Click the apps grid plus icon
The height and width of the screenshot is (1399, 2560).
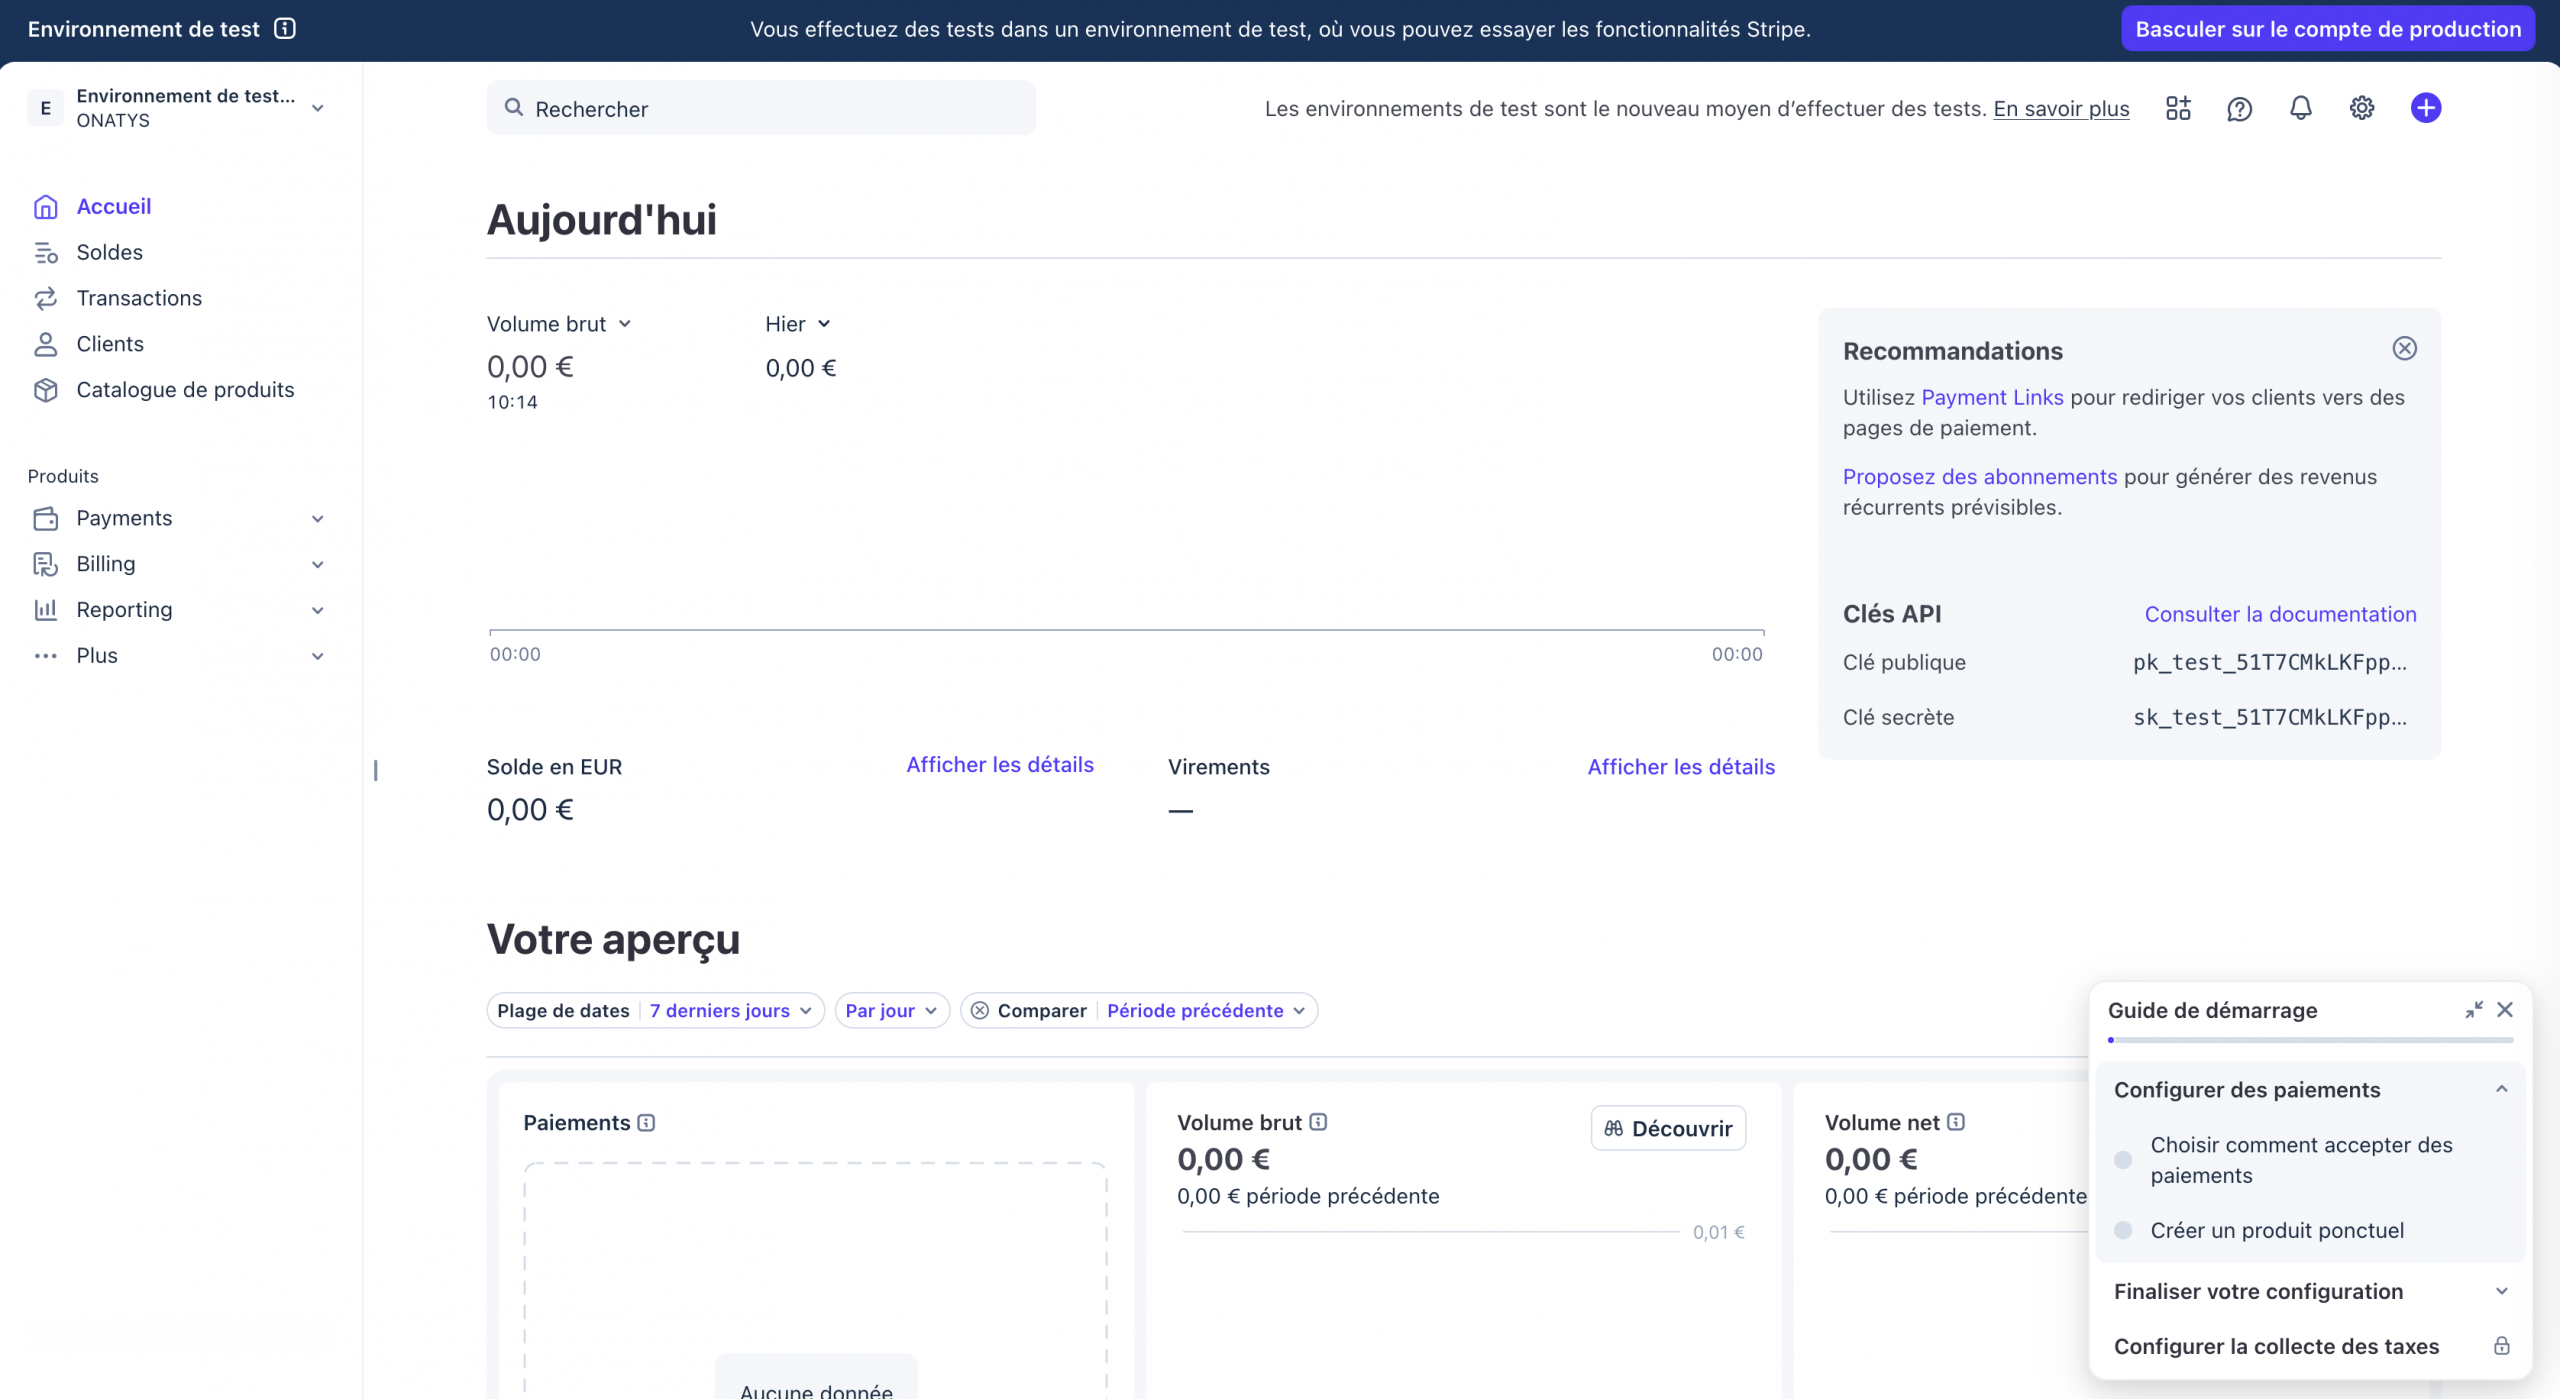pyautogui.click(x=2178, y=108)
